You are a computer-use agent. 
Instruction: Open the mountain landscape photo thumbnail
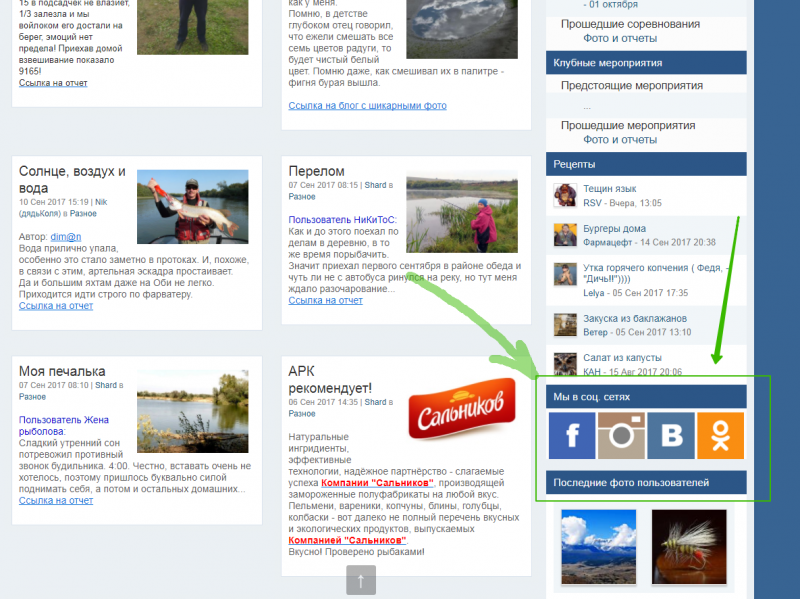[x=597, y=546]
